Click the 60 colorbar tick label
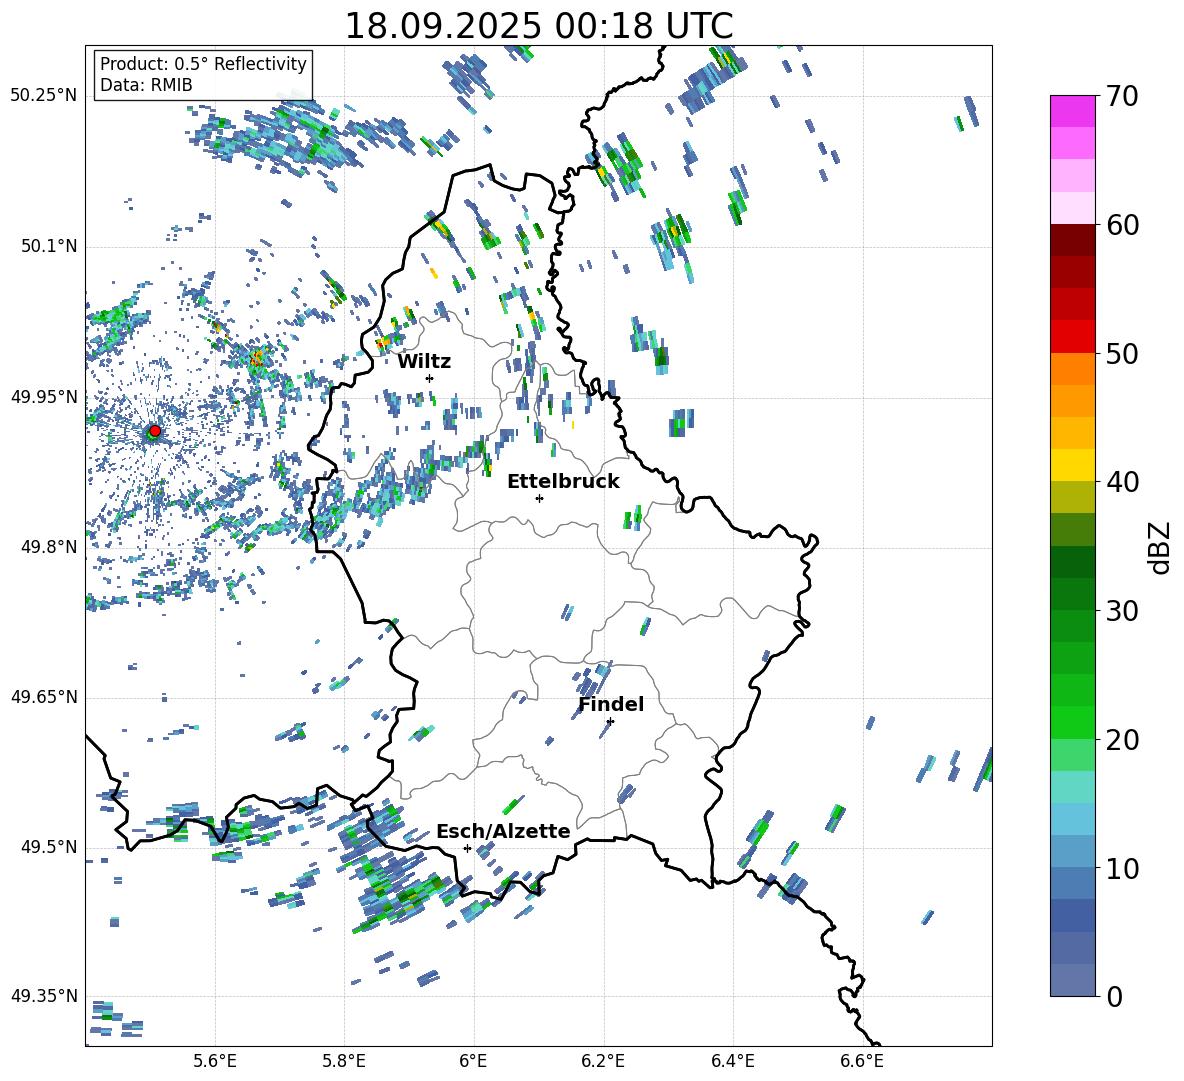 coord(1122,225)
